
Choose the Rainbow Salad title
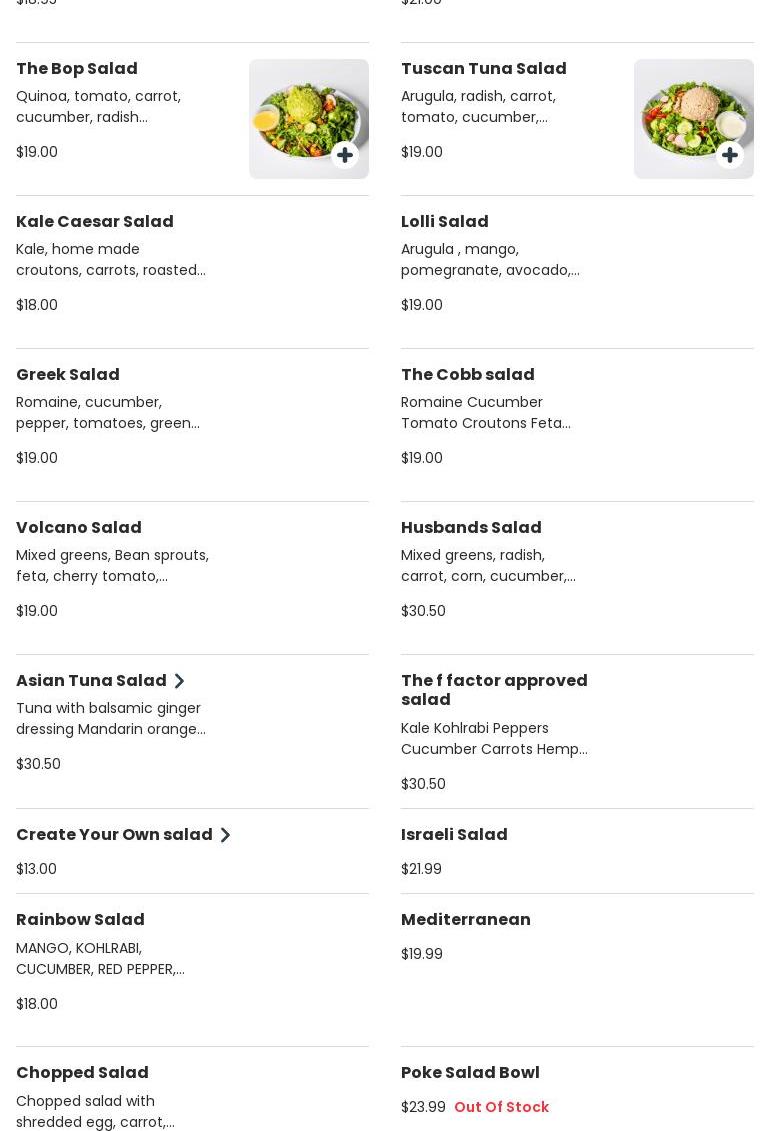(80, 919)
